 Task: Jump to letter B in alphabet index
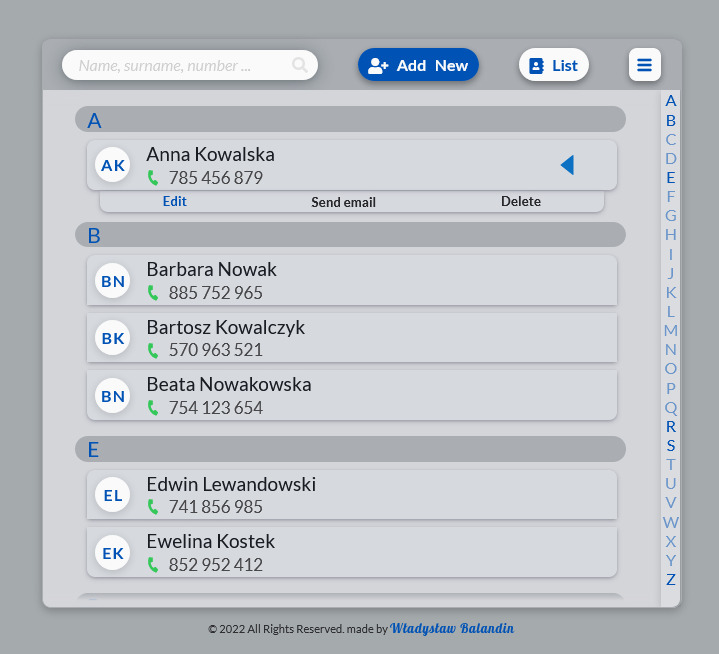tap(671, 121)
